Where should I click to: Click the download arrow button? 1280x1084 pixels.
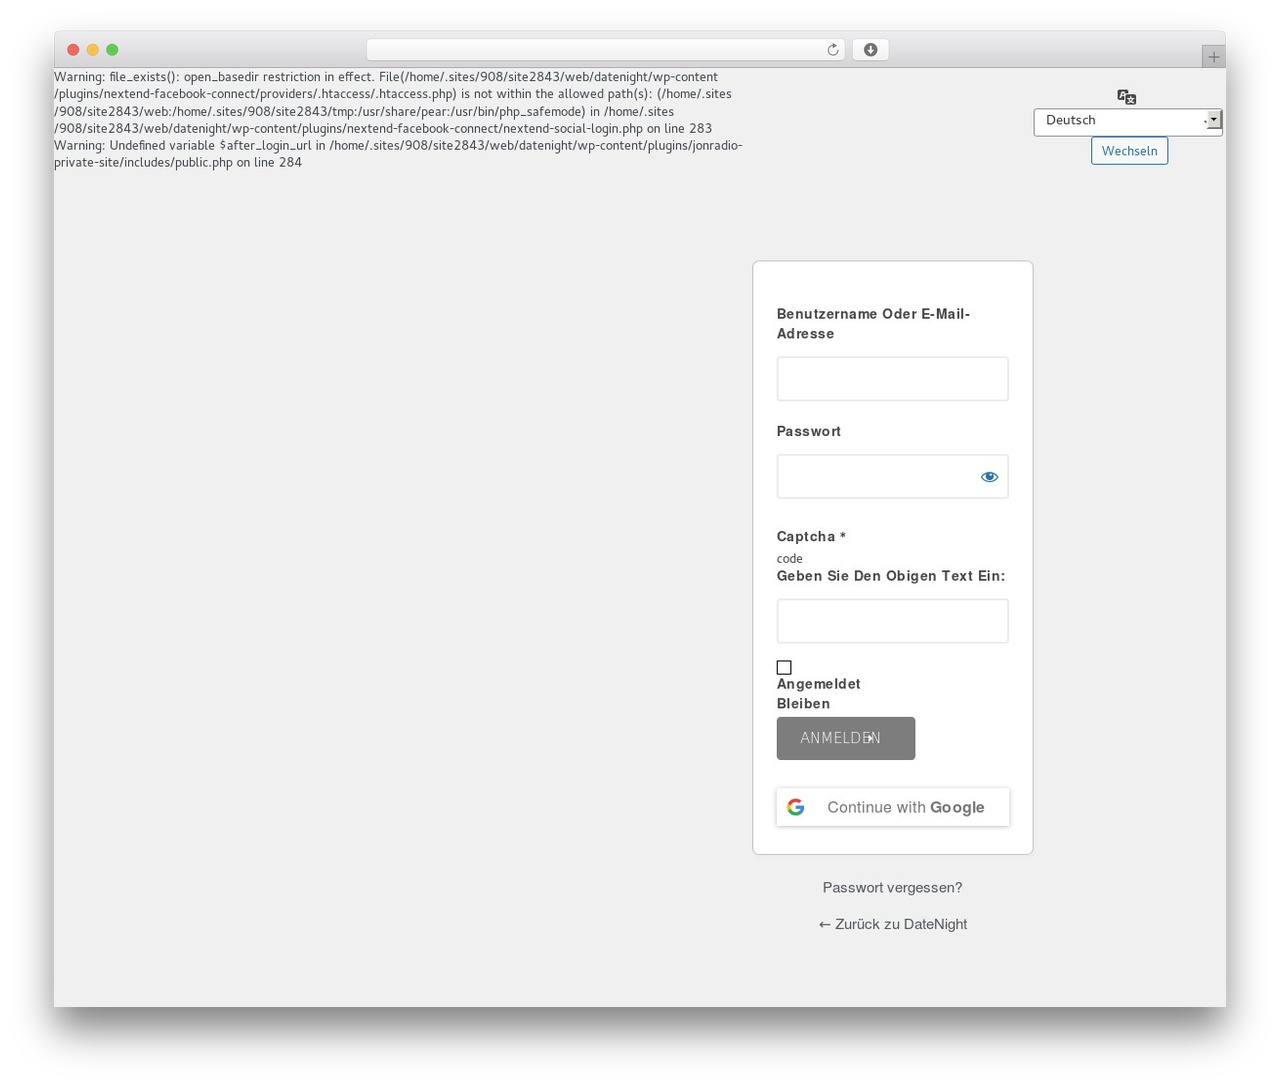(870, 50)
